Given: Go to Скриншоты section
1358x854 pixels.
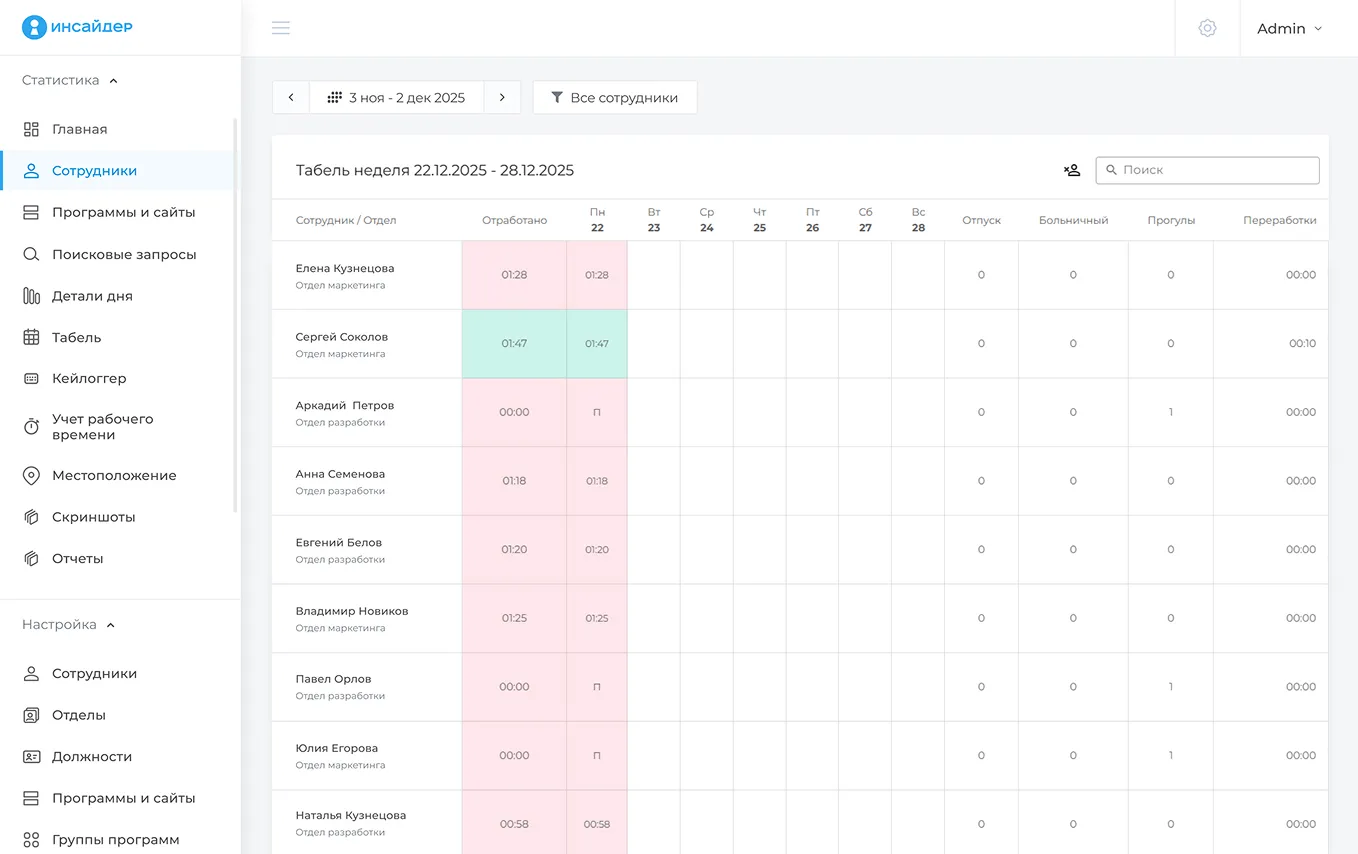Looking at the screenshot, I should click(93, 517).
